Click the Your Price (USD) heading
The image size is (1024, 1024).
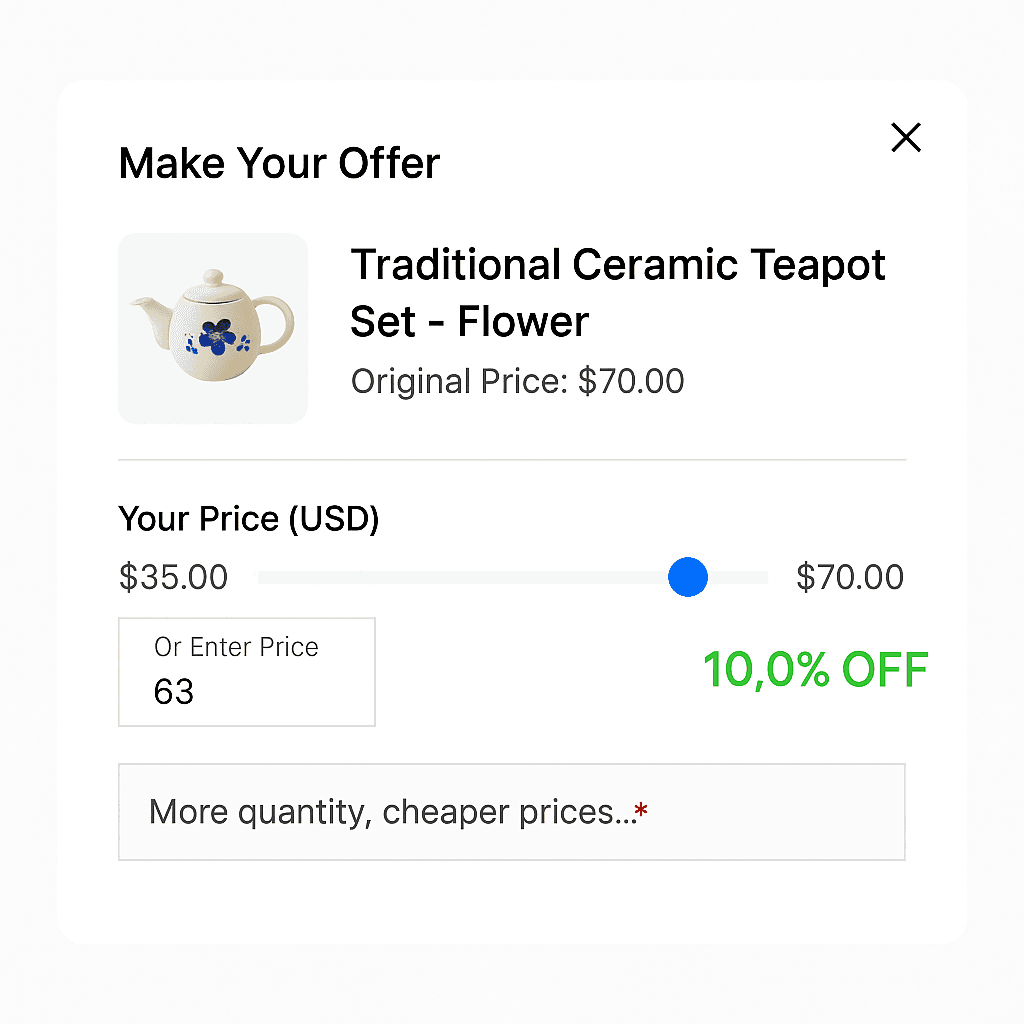click(248, 519)
